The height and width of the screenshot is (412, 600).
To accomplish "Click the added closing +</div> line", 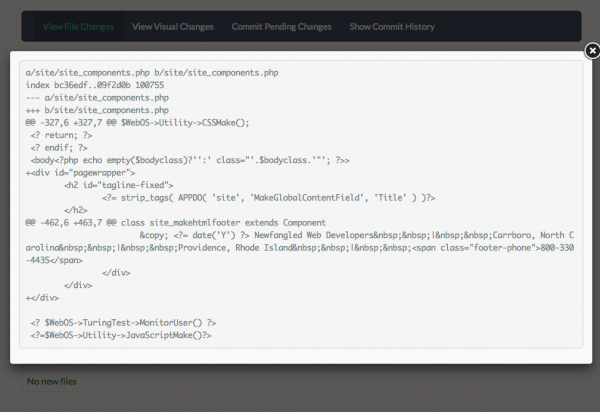I will tap(42, 298).
